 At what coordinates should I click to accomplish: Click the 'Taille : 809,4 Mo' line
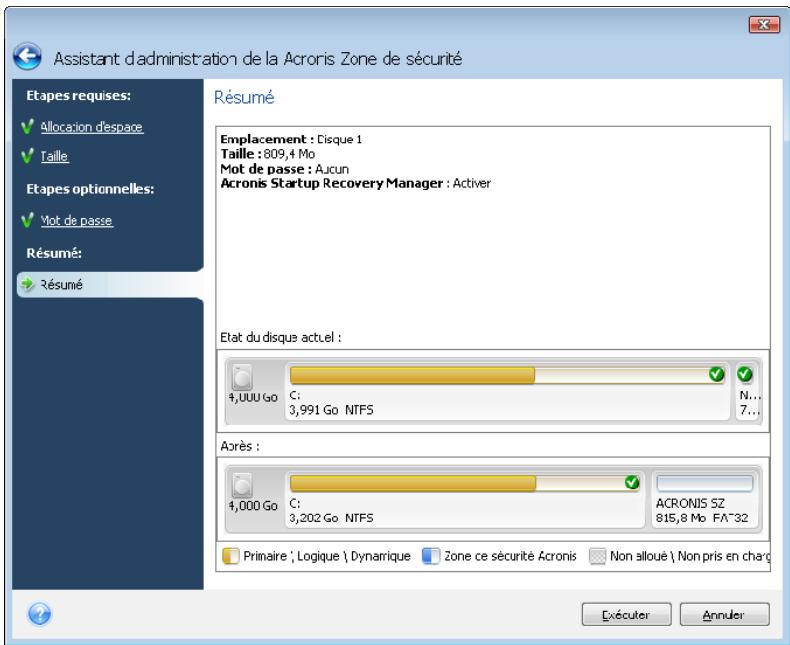268,154
